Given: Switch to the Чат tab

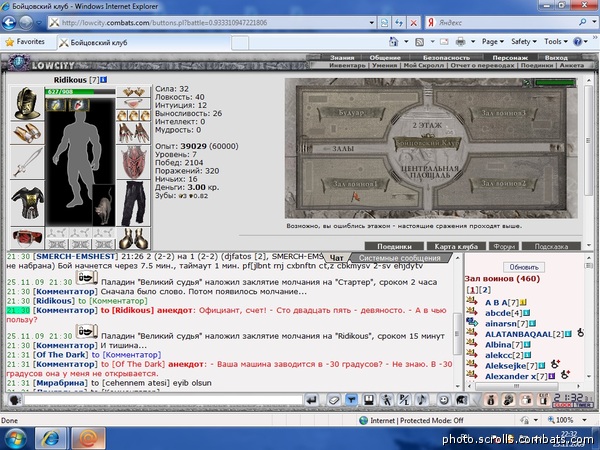Looking at the screenshot, I should coord(336,258).
